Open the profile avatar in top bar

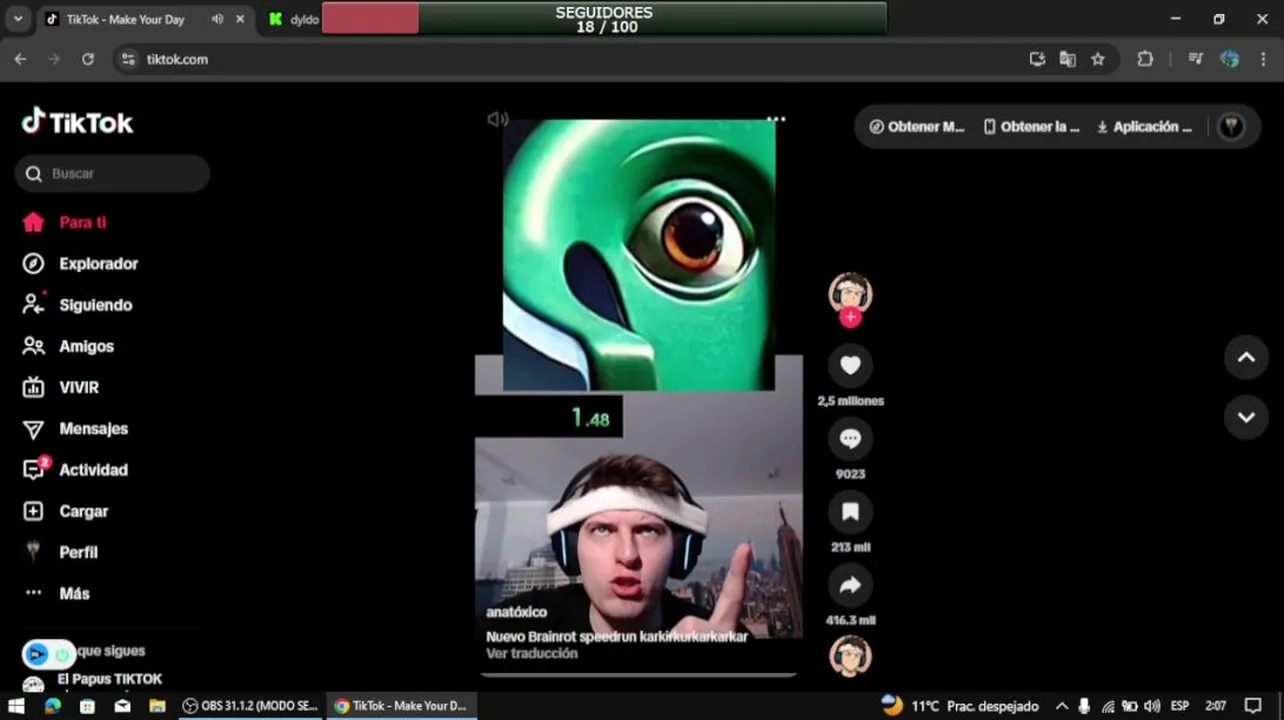pos(1232,127)
